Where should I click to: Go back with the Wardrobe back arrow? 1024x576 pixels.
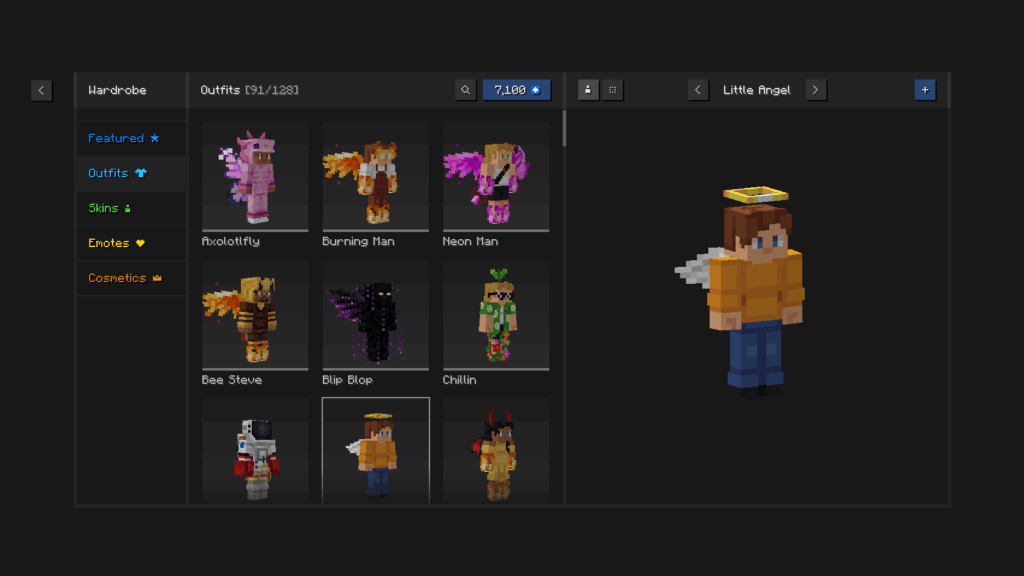(41, 90)
